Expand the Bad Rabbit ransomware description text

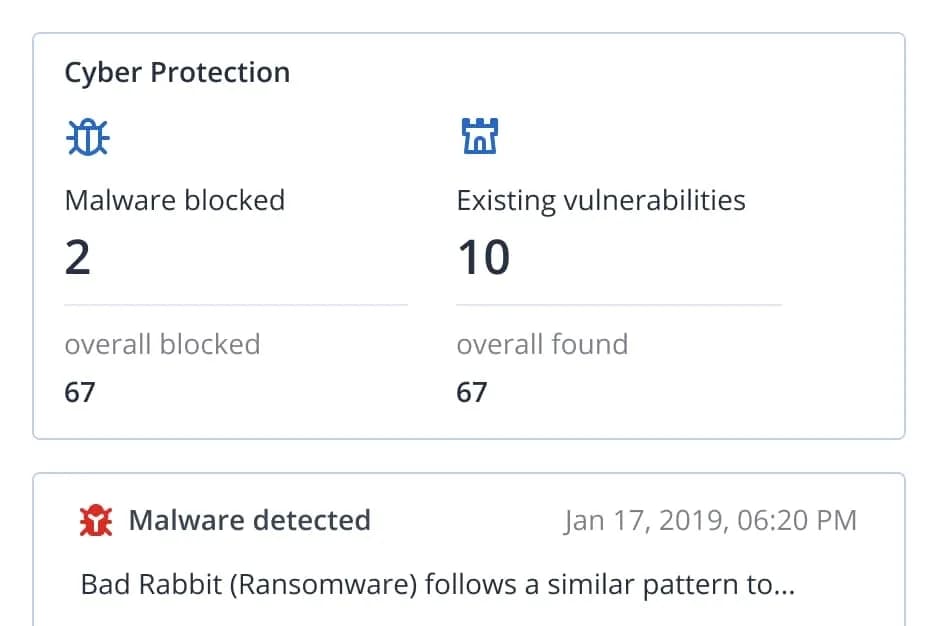[420, 584]
